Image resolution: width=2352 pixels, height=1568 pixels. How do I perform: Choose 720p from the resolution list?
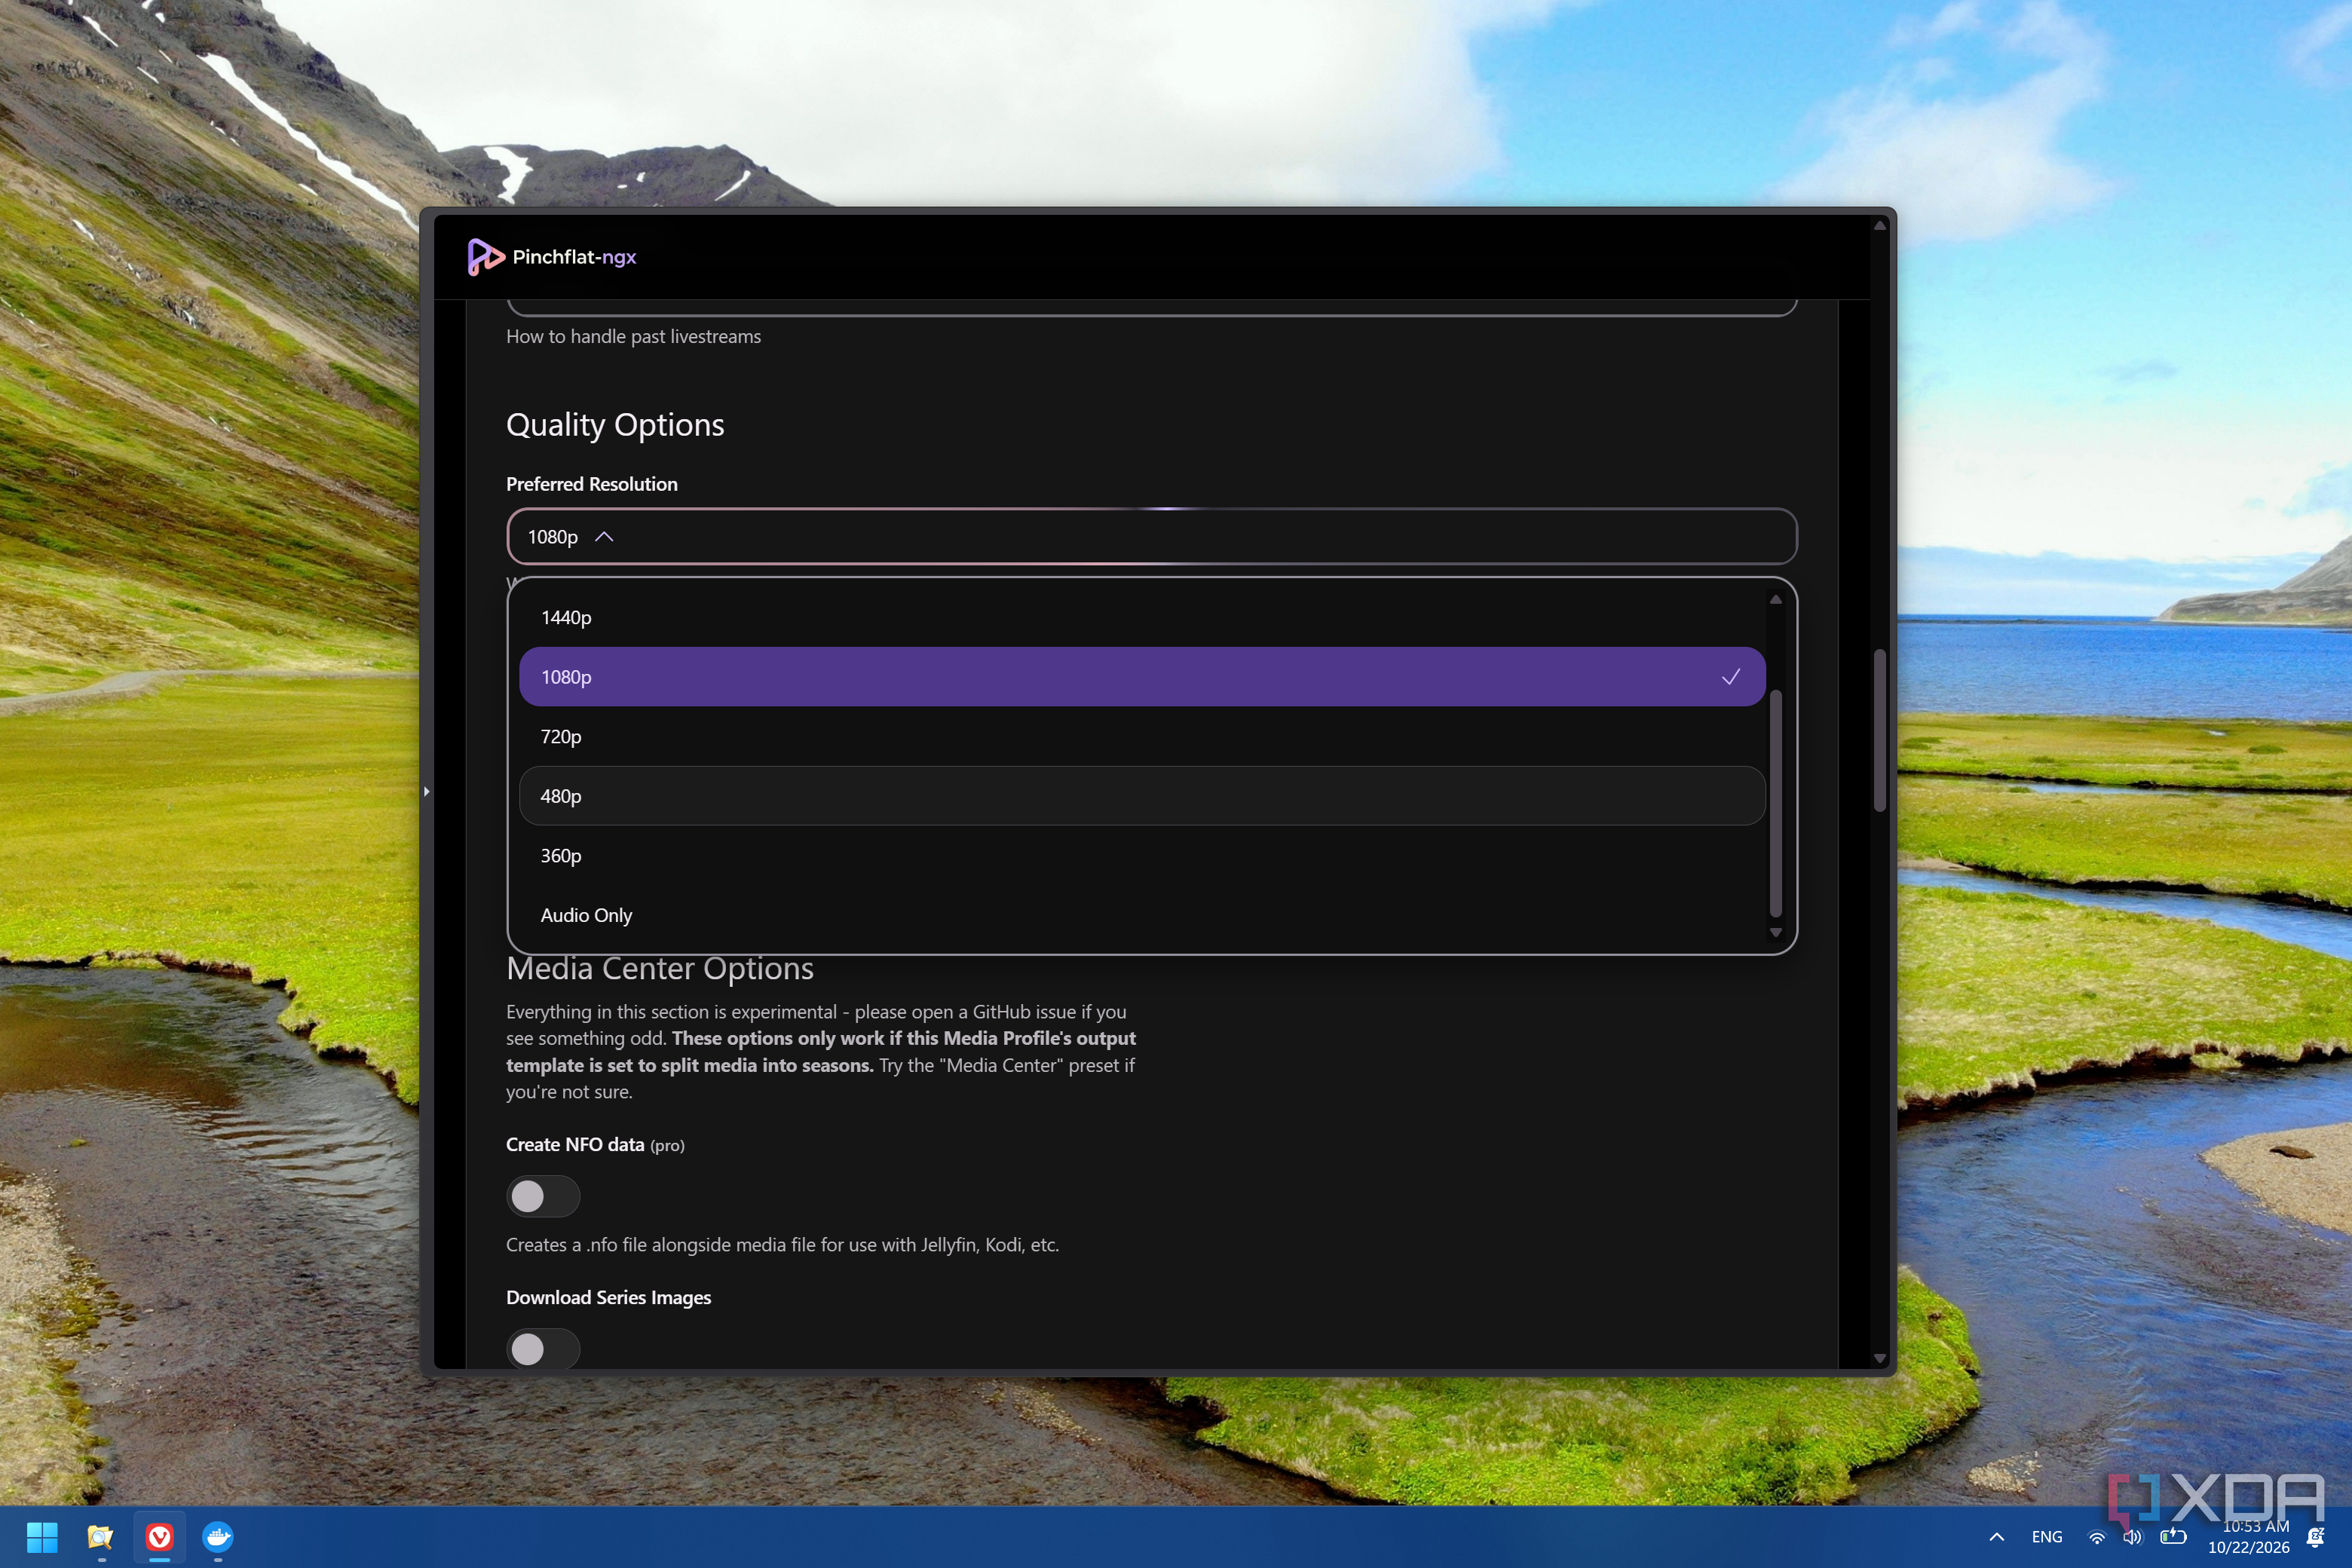[1142, 737]
